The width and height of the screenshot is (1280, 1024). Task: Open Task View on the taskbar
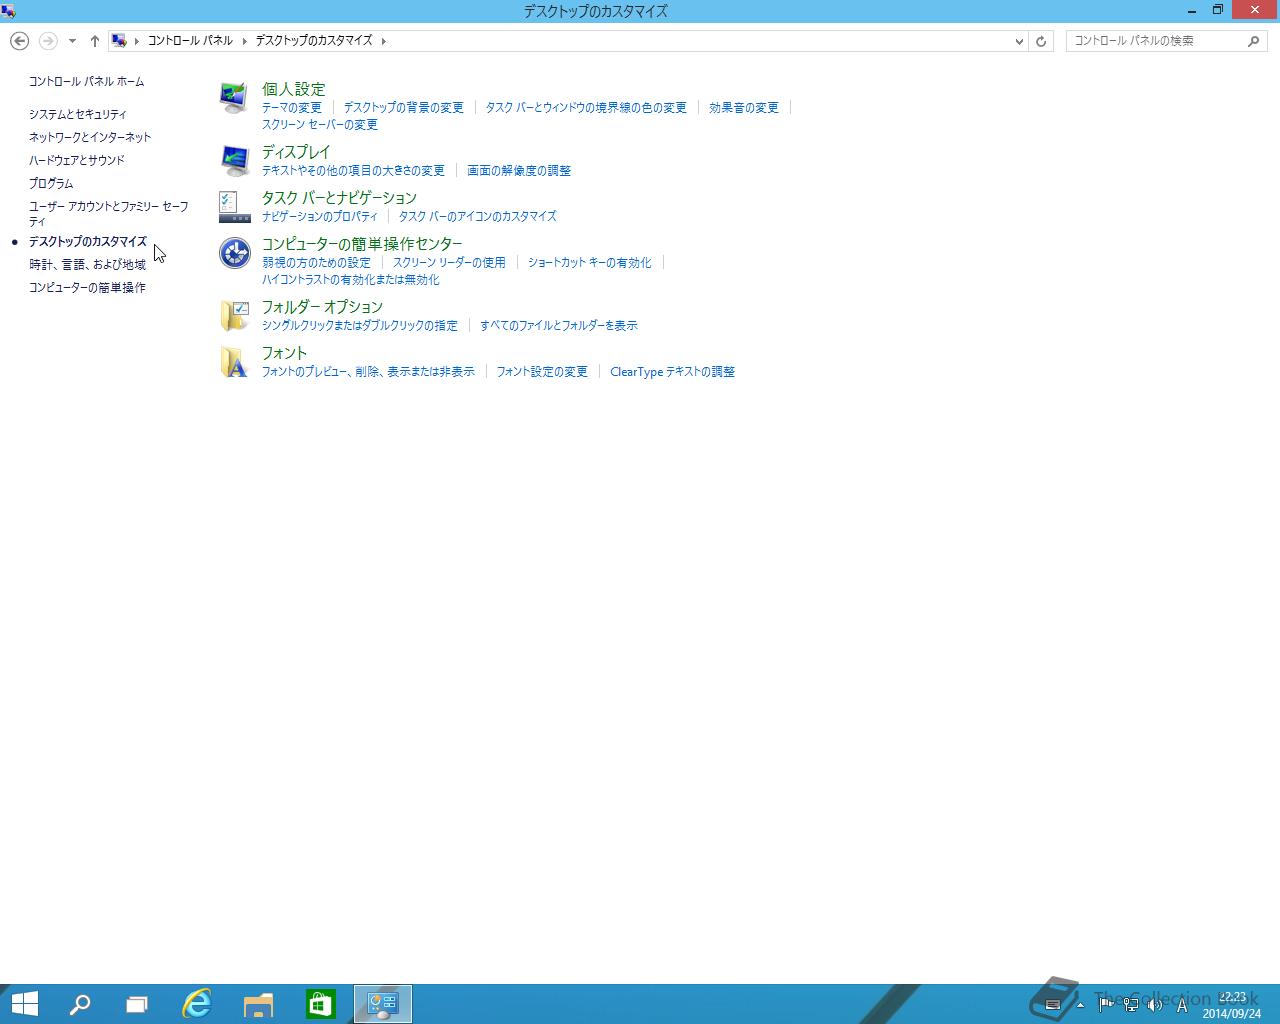(x=137, y=1004)
